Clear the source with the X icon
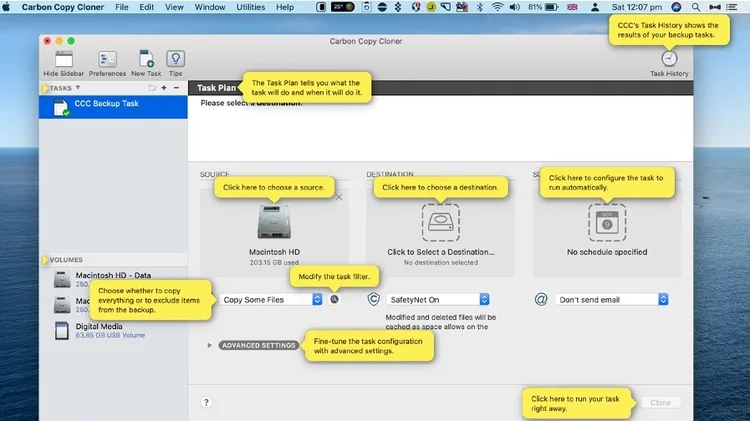The width and height of the screenshot is (750, 421). click(x=339, y=198)
